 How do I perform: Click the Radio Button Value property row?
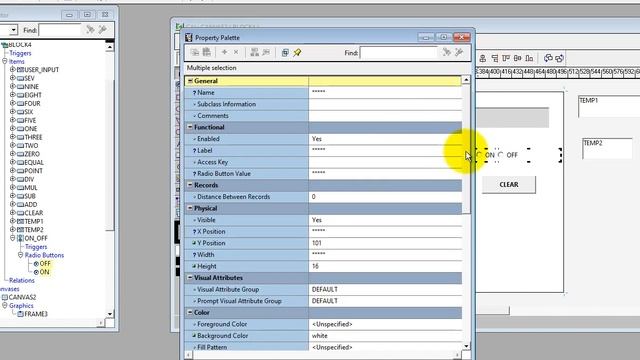(x=323, y=173)
